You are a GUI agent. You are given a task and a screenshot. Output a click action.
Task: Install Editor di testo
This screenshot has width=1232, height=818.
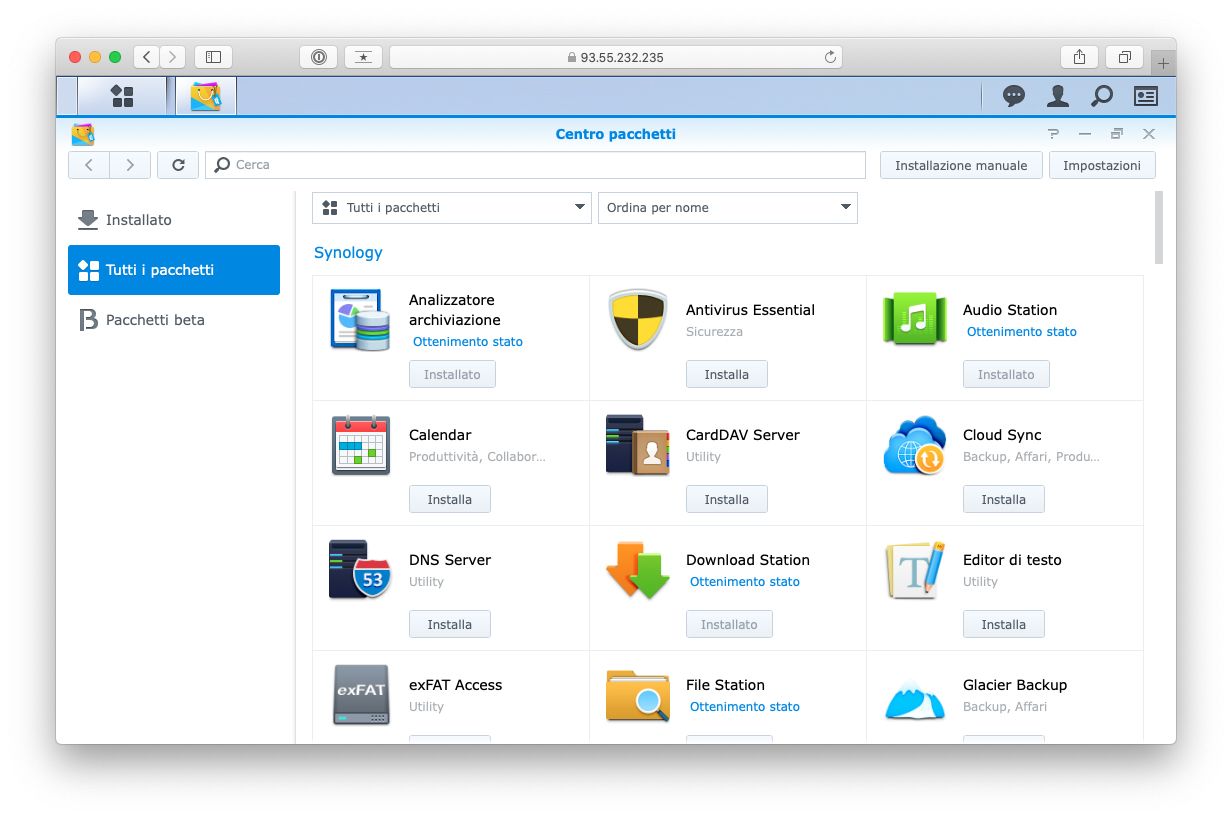point(1004,624)
